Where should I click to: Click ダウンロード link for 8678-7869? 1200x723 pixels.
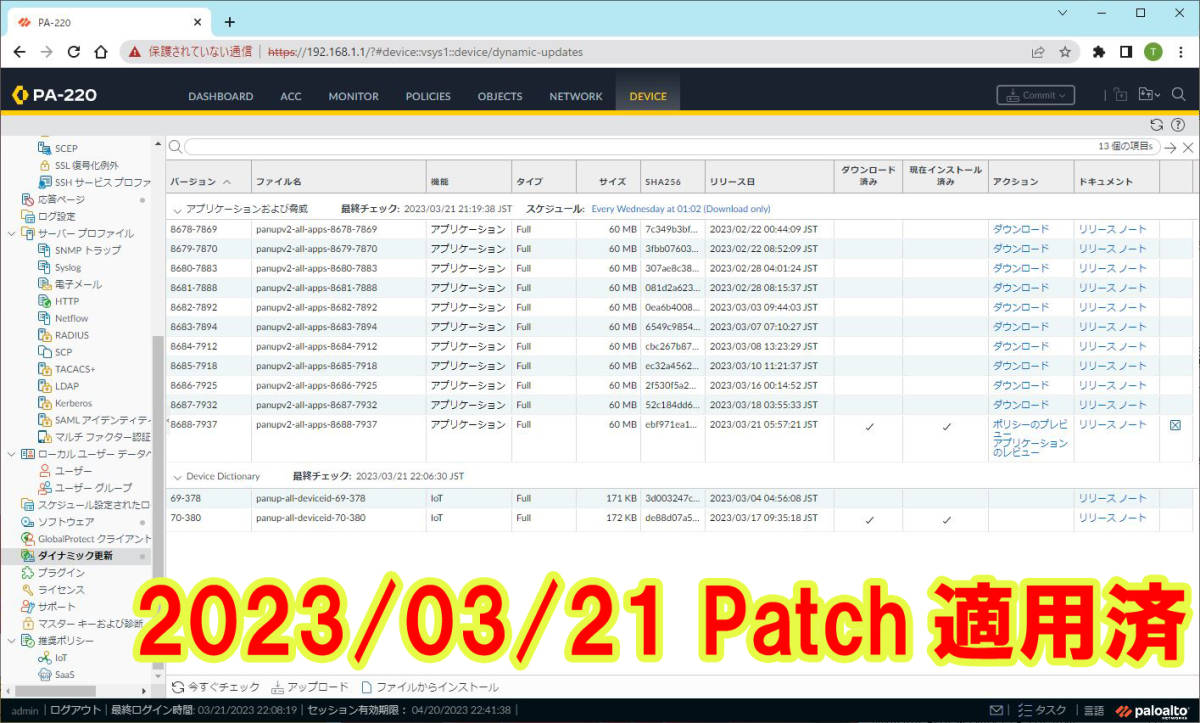pos(1021,229)
